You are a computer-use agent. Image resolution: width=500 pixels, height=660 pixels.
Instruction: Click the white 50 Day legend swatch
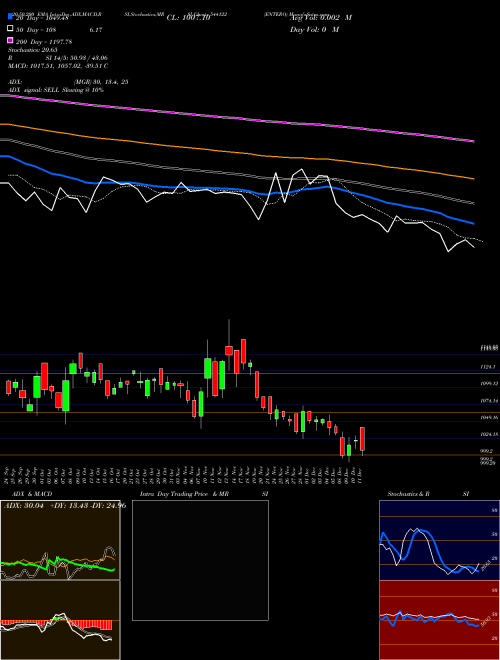(11, 29)
